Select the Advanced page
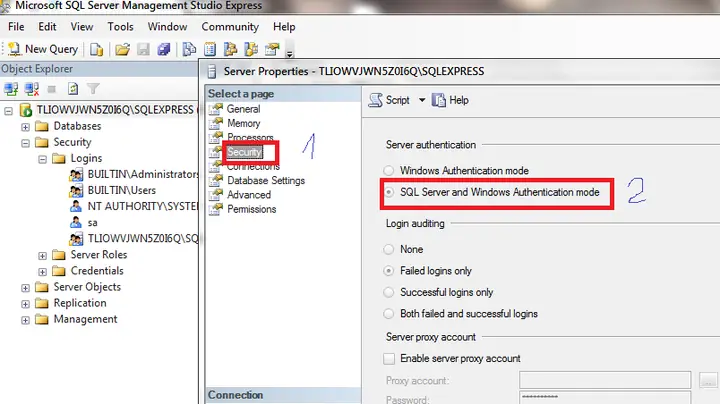 pyautogui.click(x=249, y=195)
